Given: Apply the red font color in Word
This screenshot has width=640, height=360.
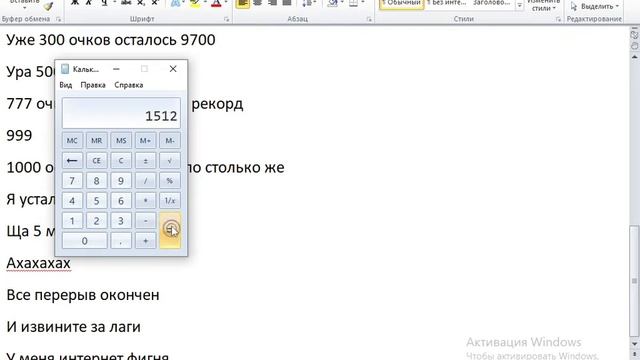Looking at the screenshot, I should (x=216, y=4).
